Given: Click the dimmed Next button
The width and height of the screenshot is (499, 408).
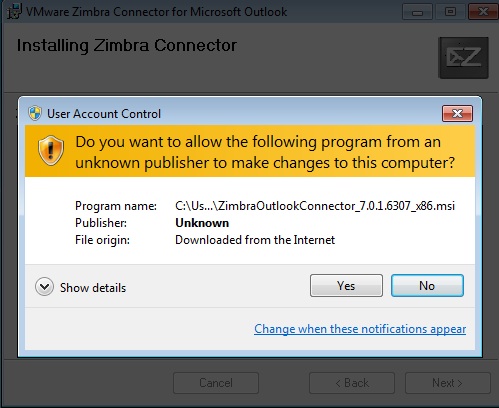Looking at the screenshot, I should (448, 383).
